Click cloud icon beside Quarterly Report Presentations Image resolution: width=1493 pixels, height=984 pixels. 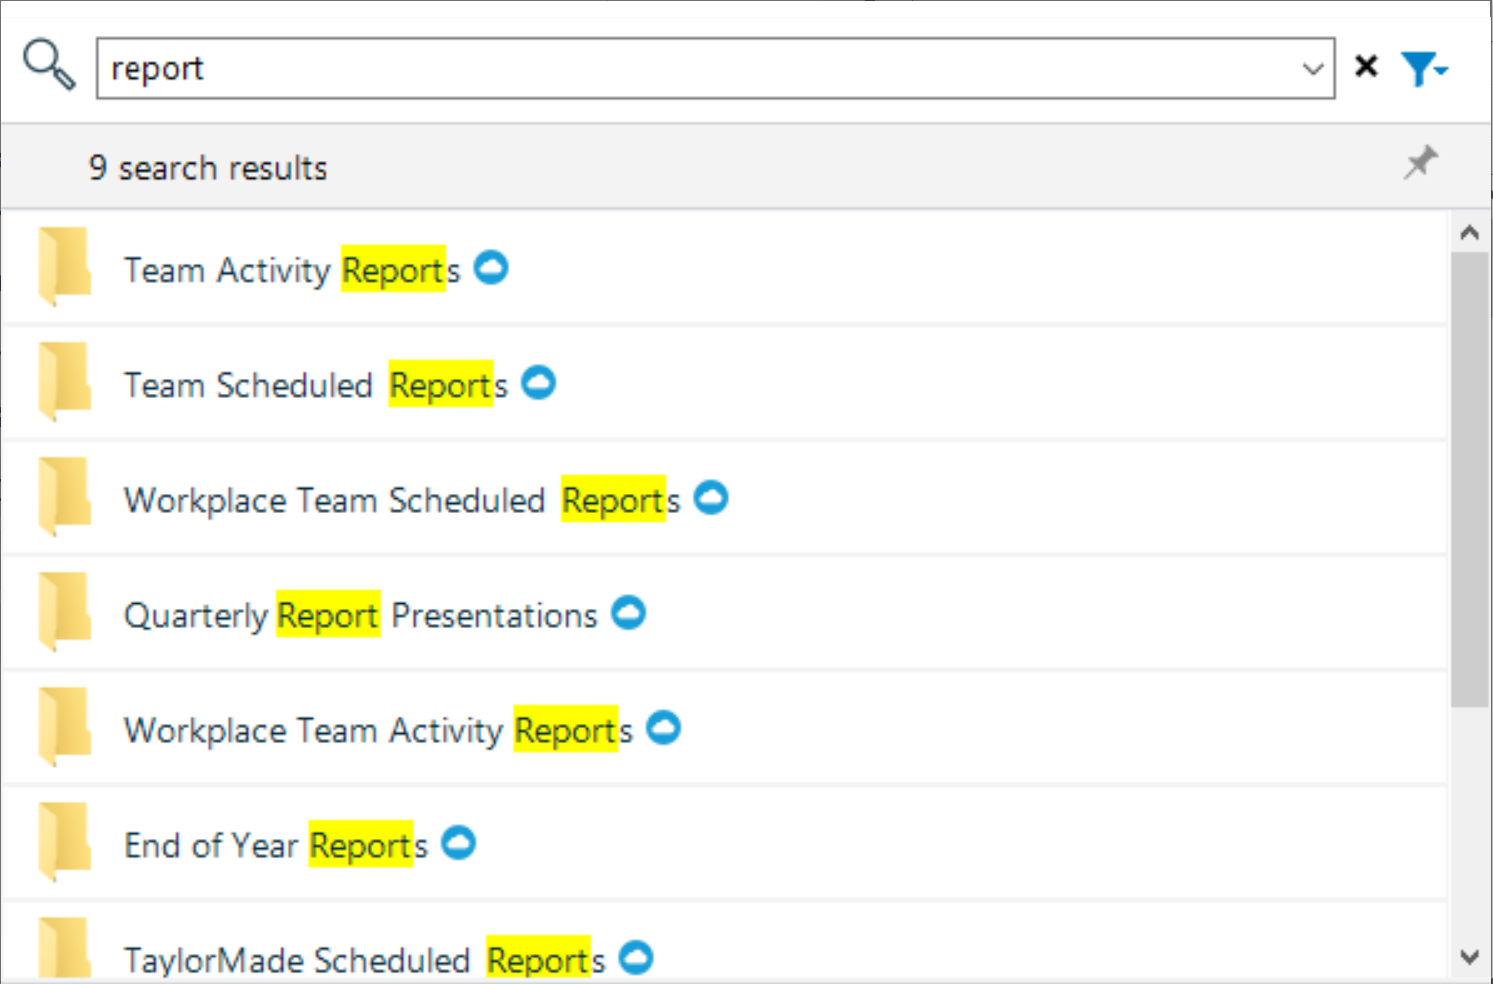[629, 612]
